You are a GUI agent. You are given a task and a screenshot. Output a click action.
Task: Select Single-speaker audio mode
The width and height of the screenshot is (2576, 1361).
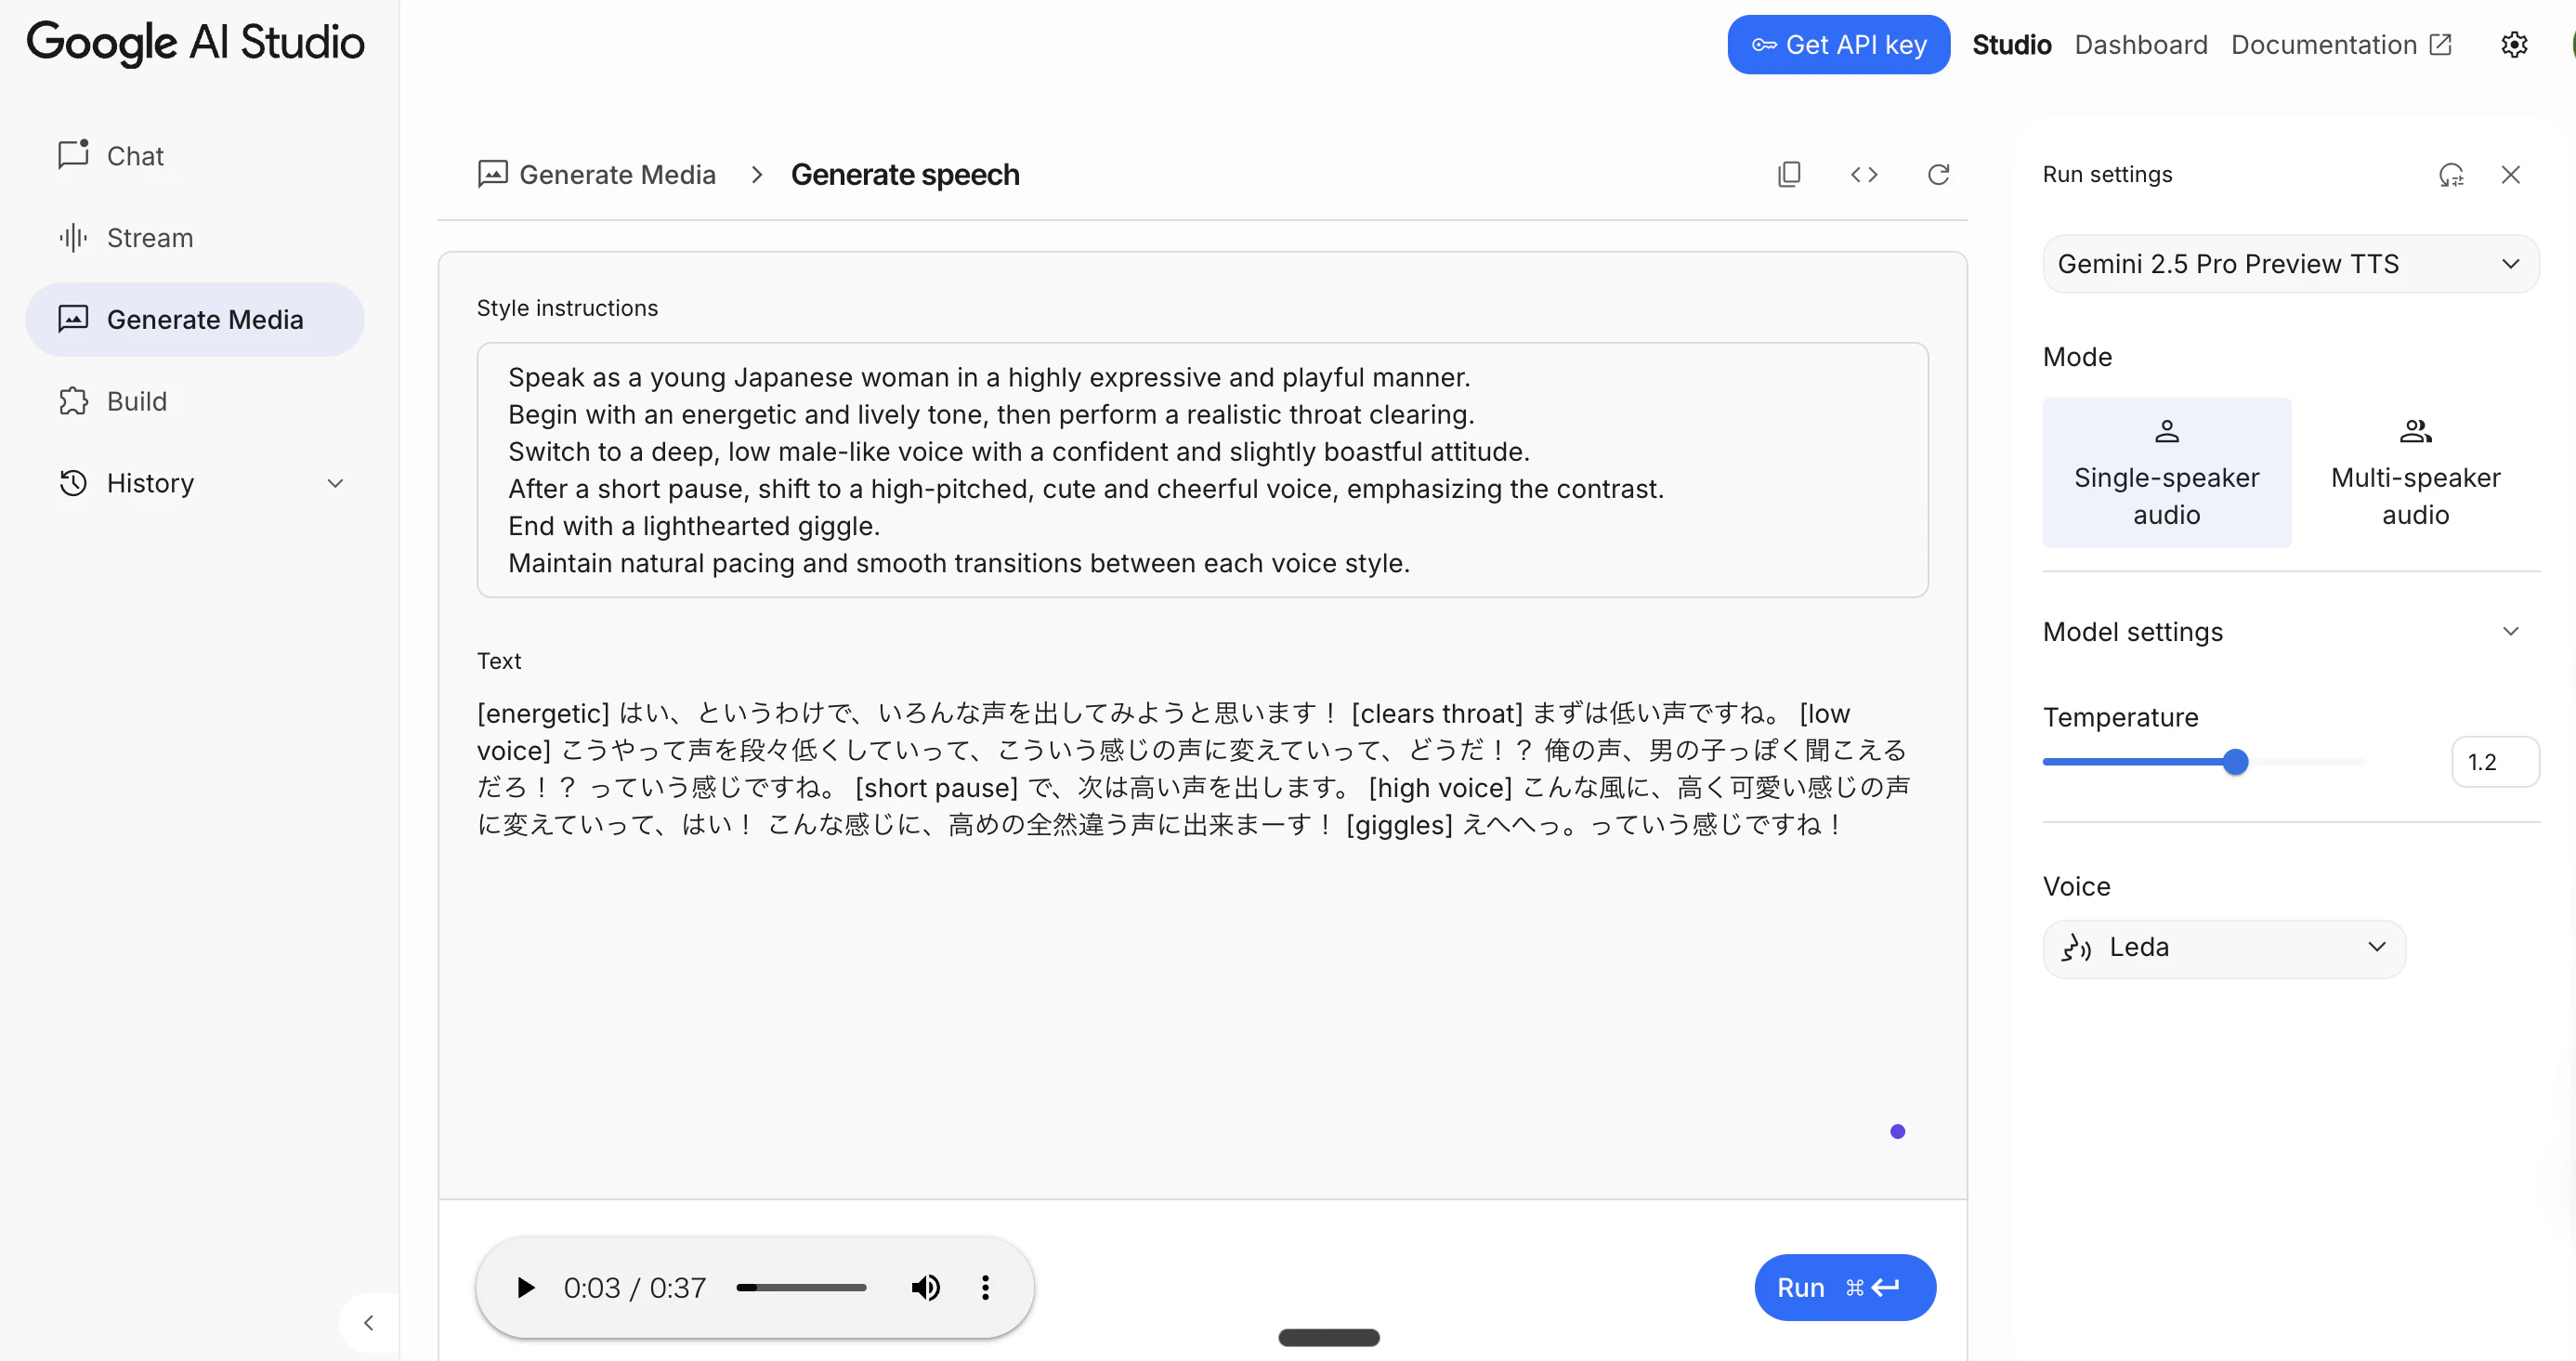[x=2166, y=472]
